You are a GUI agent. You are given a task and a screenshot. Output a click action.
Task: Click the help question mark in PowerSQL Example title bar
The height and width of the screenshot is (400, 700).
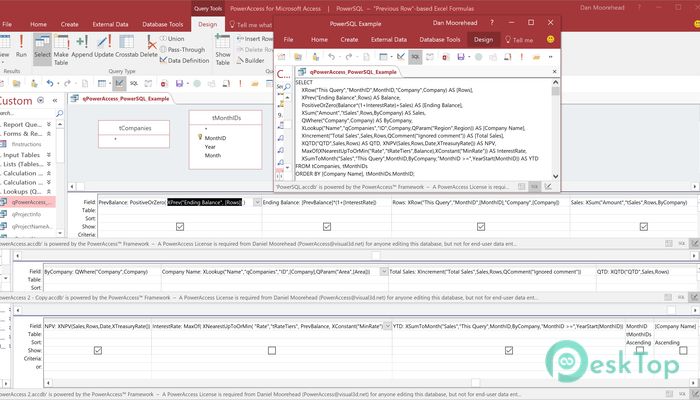pyautogui.click(x=492, y=23)
